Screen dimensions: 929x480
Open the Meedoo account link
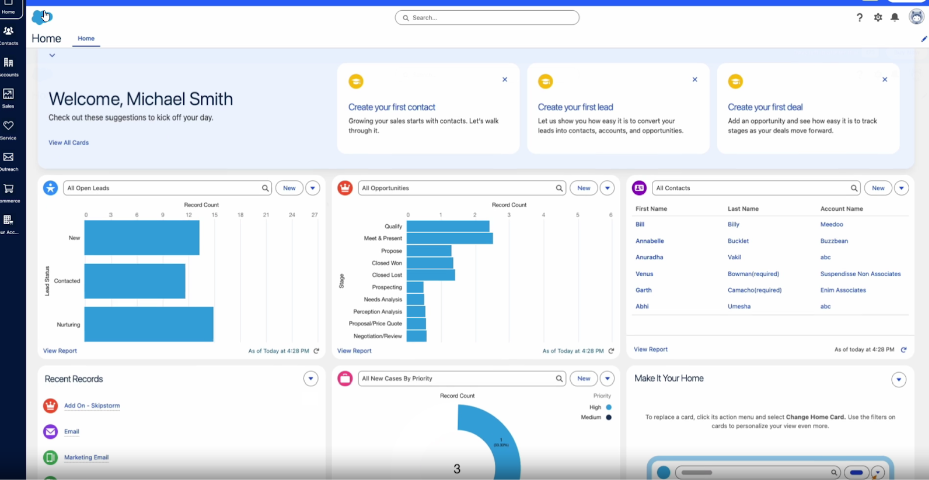coord(831,225)
